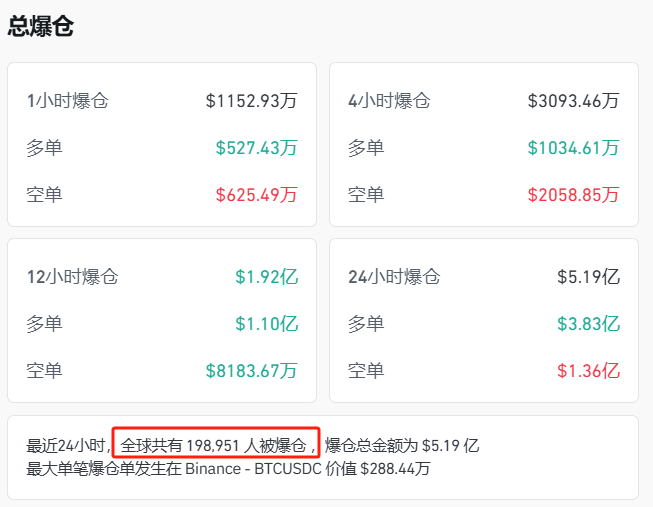Click the 12-hour long value $1.10亿
The height and width of the screenshot is (507, 653).
click(267, 323)
